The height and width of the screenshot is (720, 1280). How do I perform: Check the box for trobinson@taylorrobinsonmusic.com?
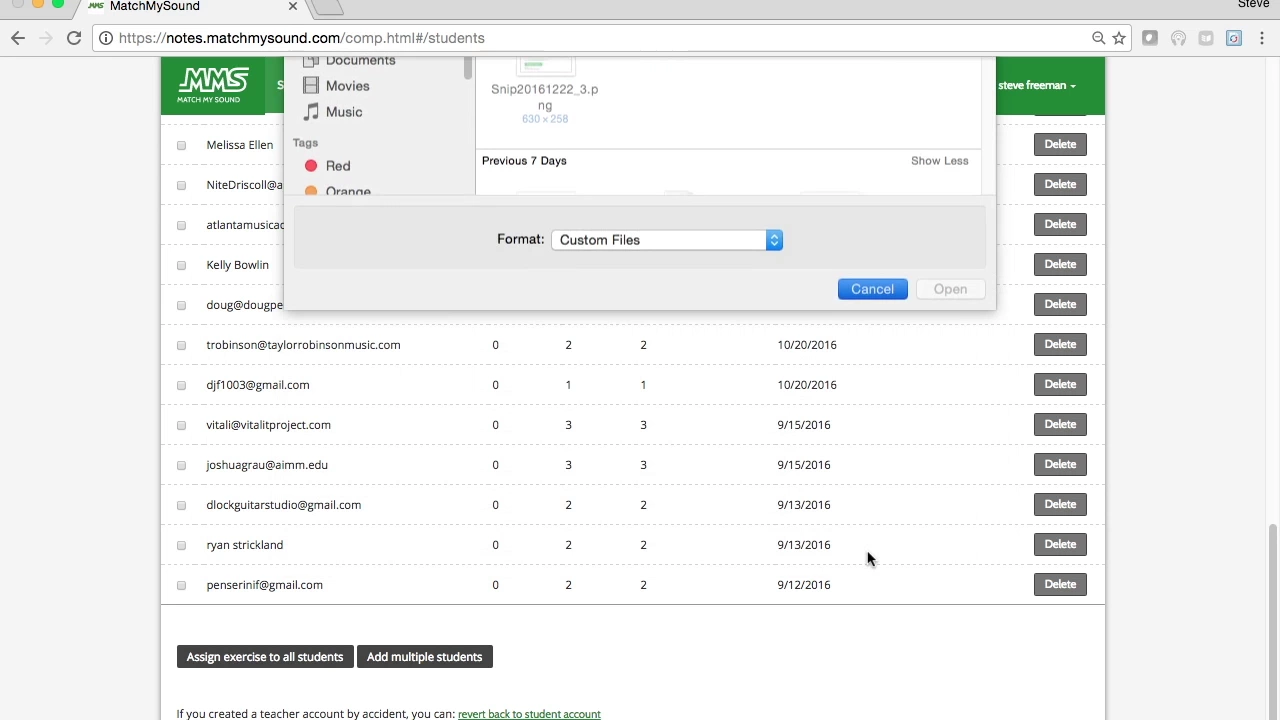181,345
